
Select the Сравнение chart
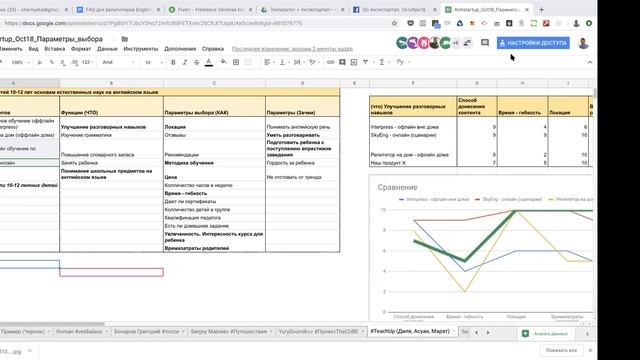tap(482, 247)
